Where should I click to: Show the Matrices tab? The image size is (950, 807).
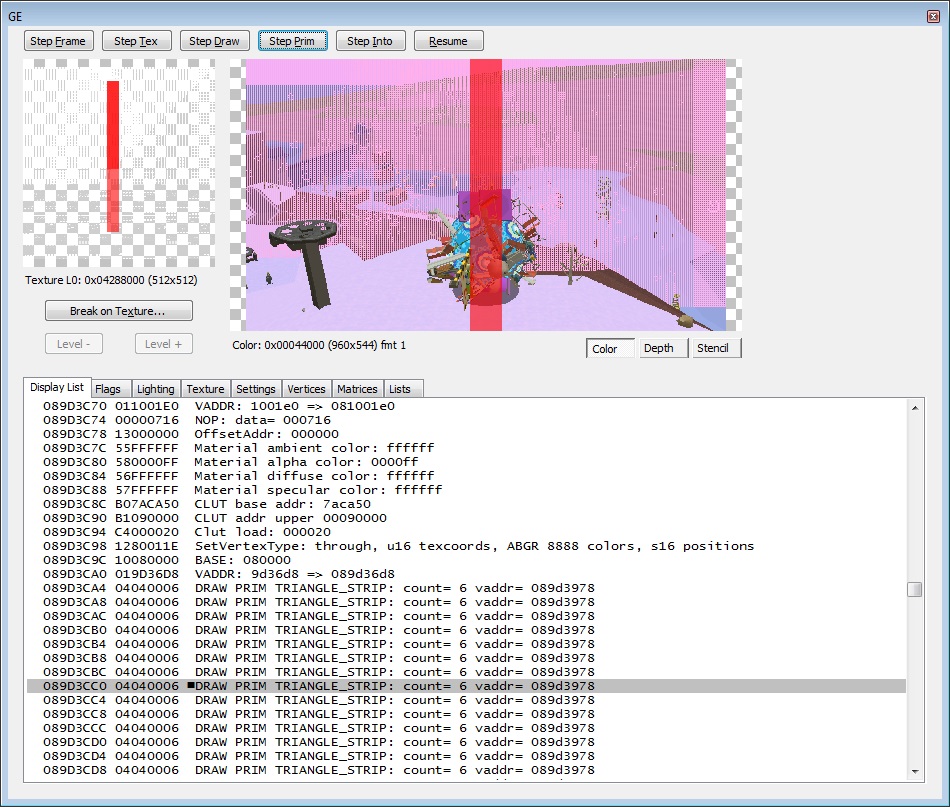357,389
